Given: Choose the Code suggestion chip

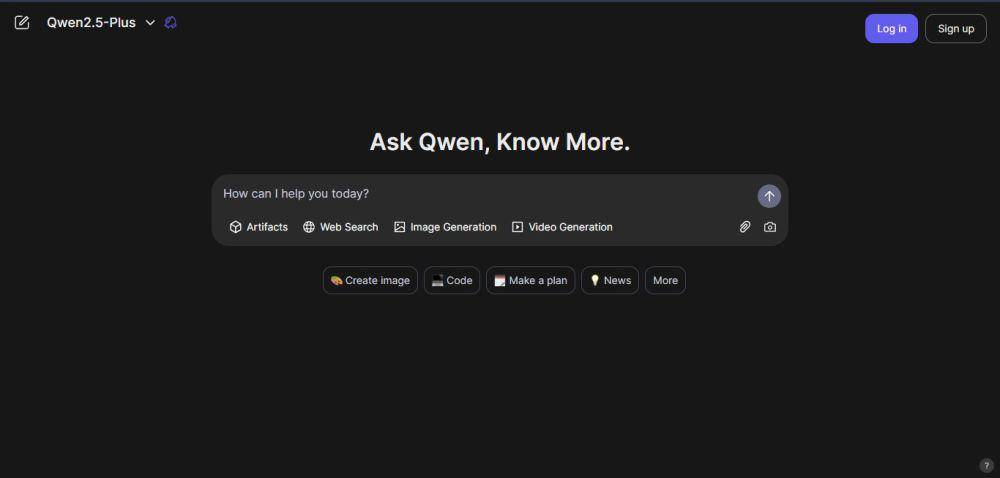Looking at the screenshot, I should coord(452,280).
